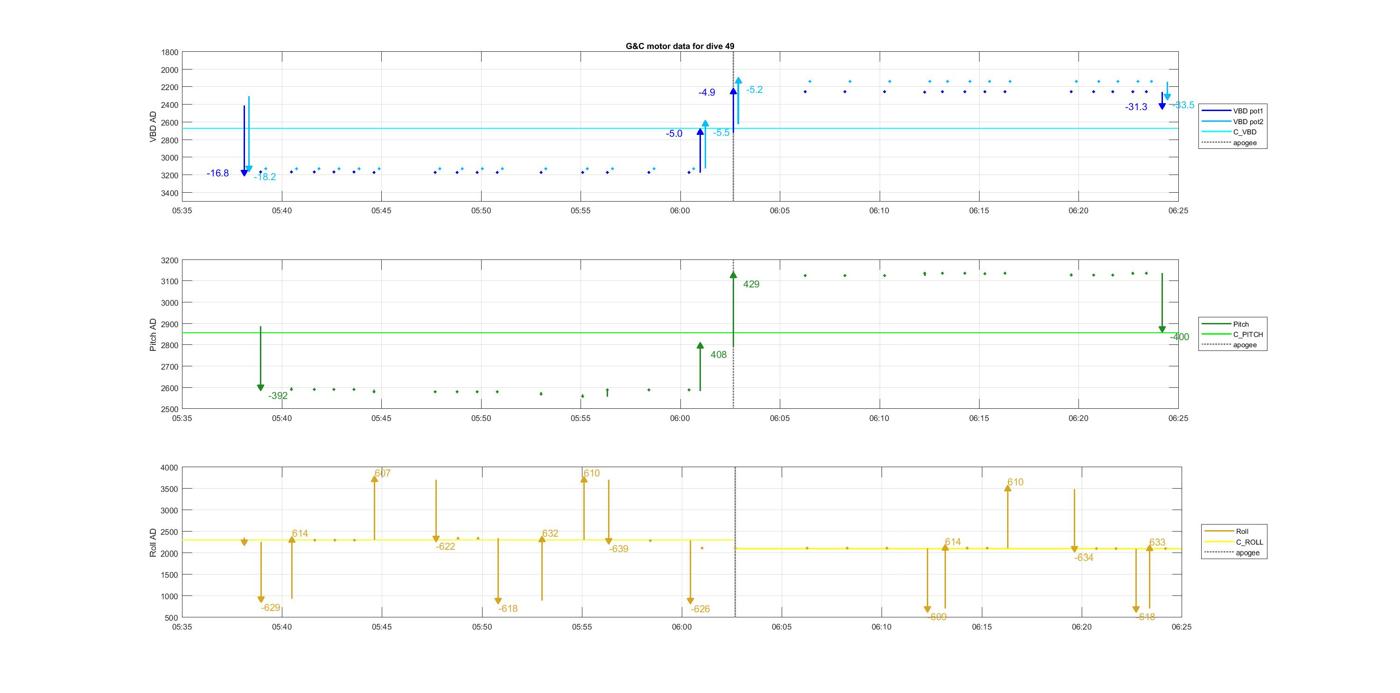Click the "-31.3" VBD annotation

tap(1136, 107)
